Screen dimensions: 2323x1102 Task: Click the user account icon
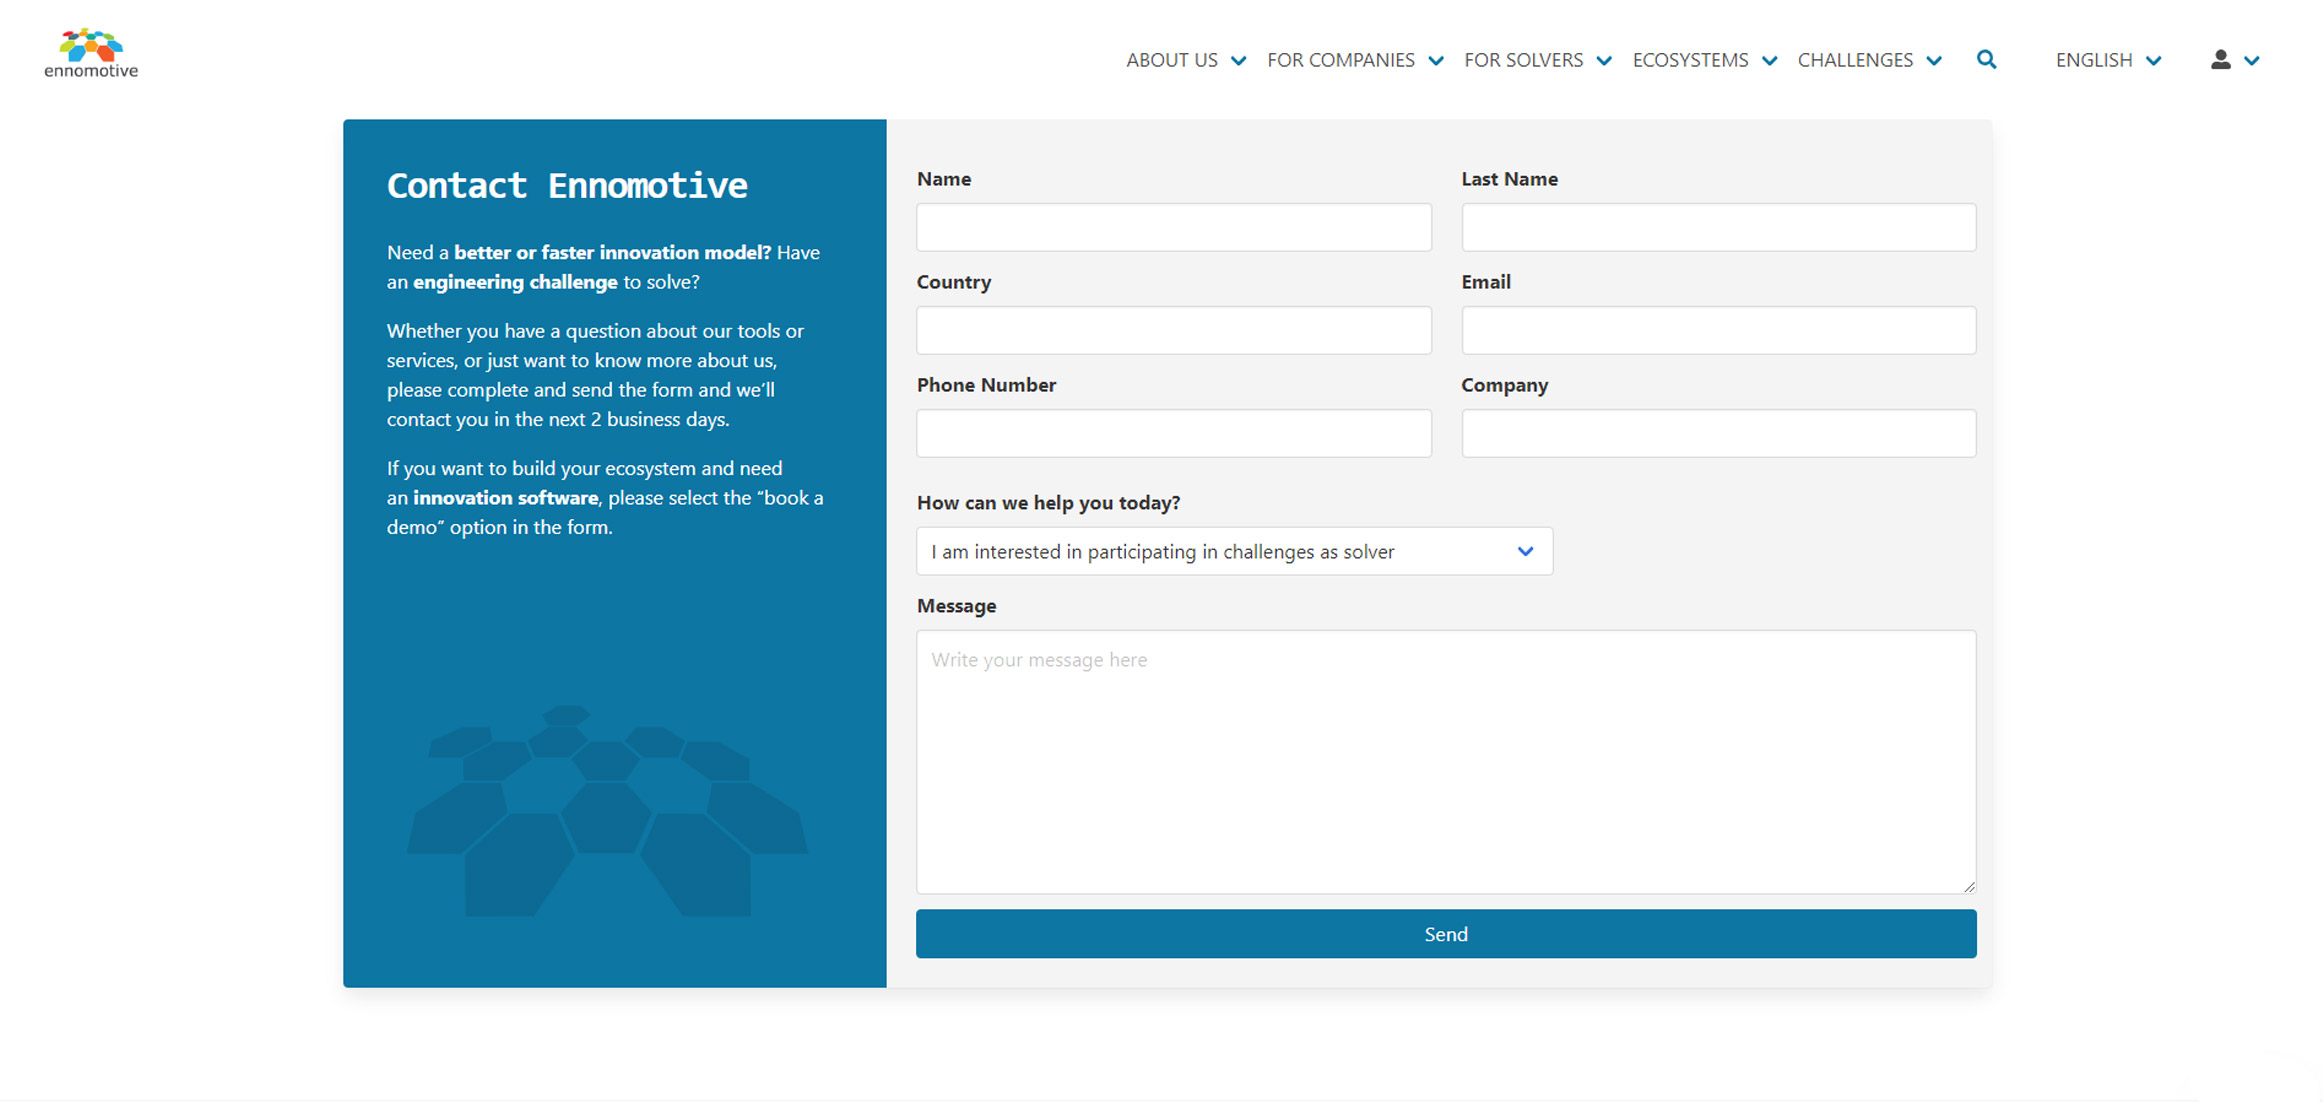tap(2220, 60)
